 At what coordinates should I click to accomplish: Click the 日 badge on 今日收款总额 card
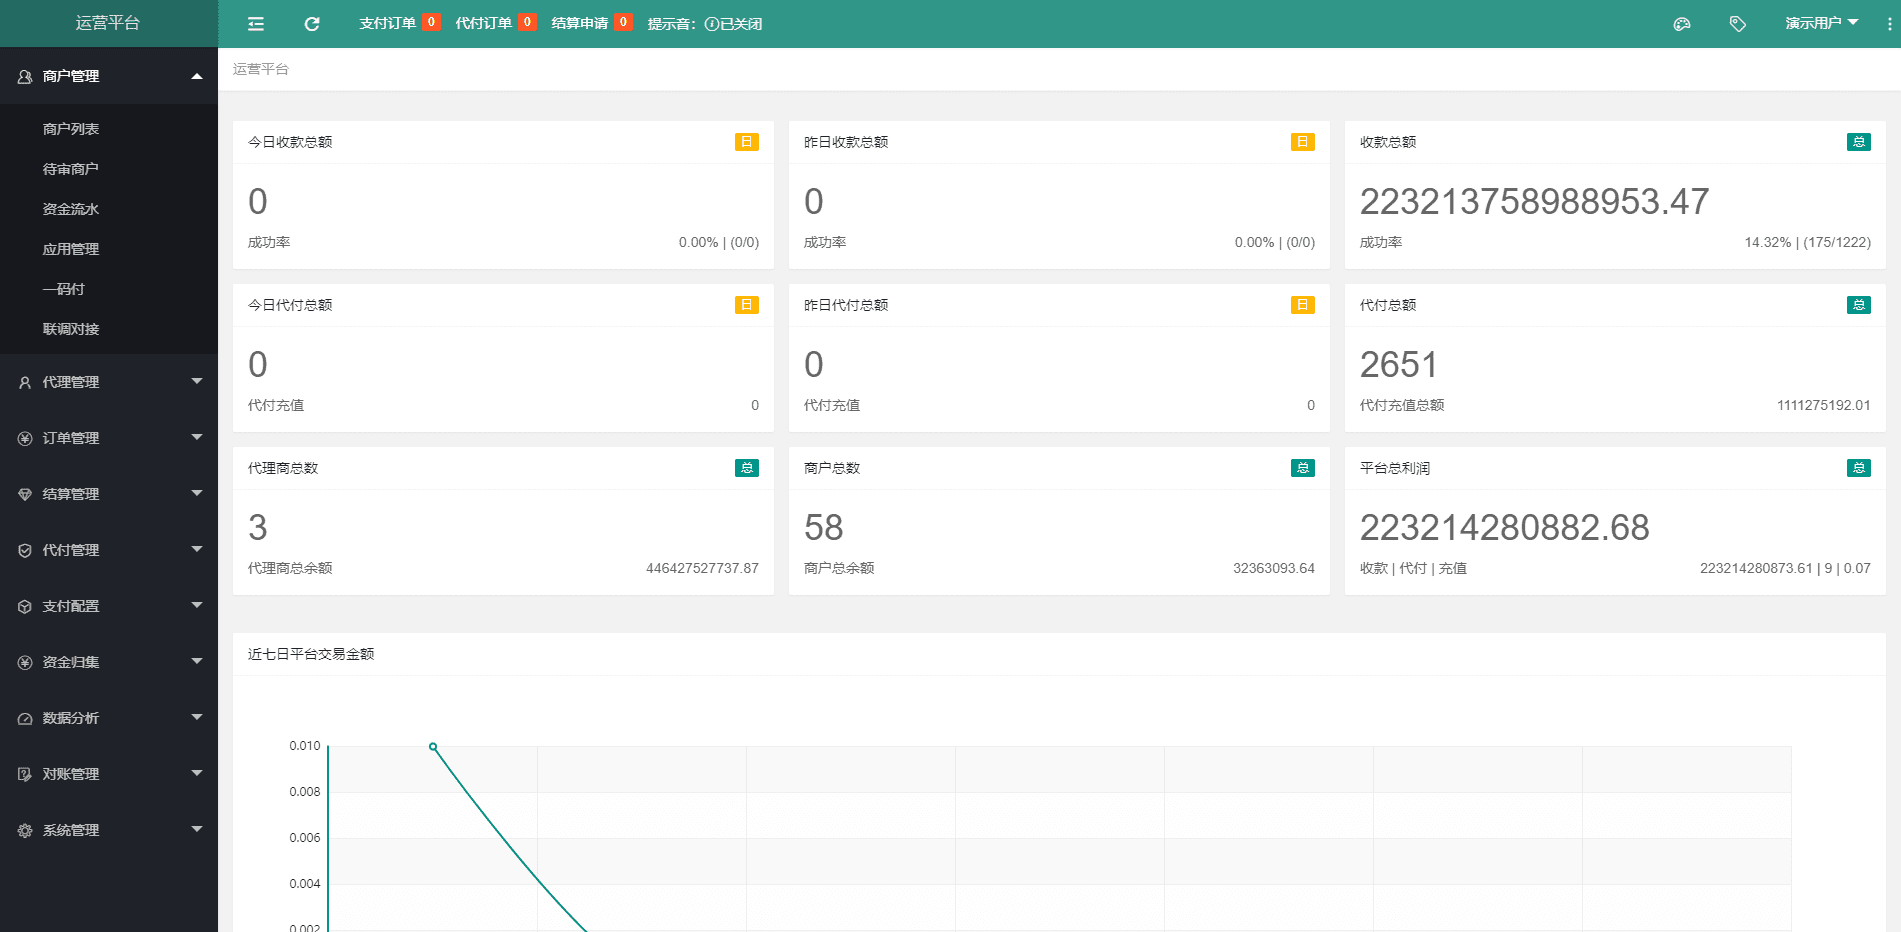coord(746,142)
